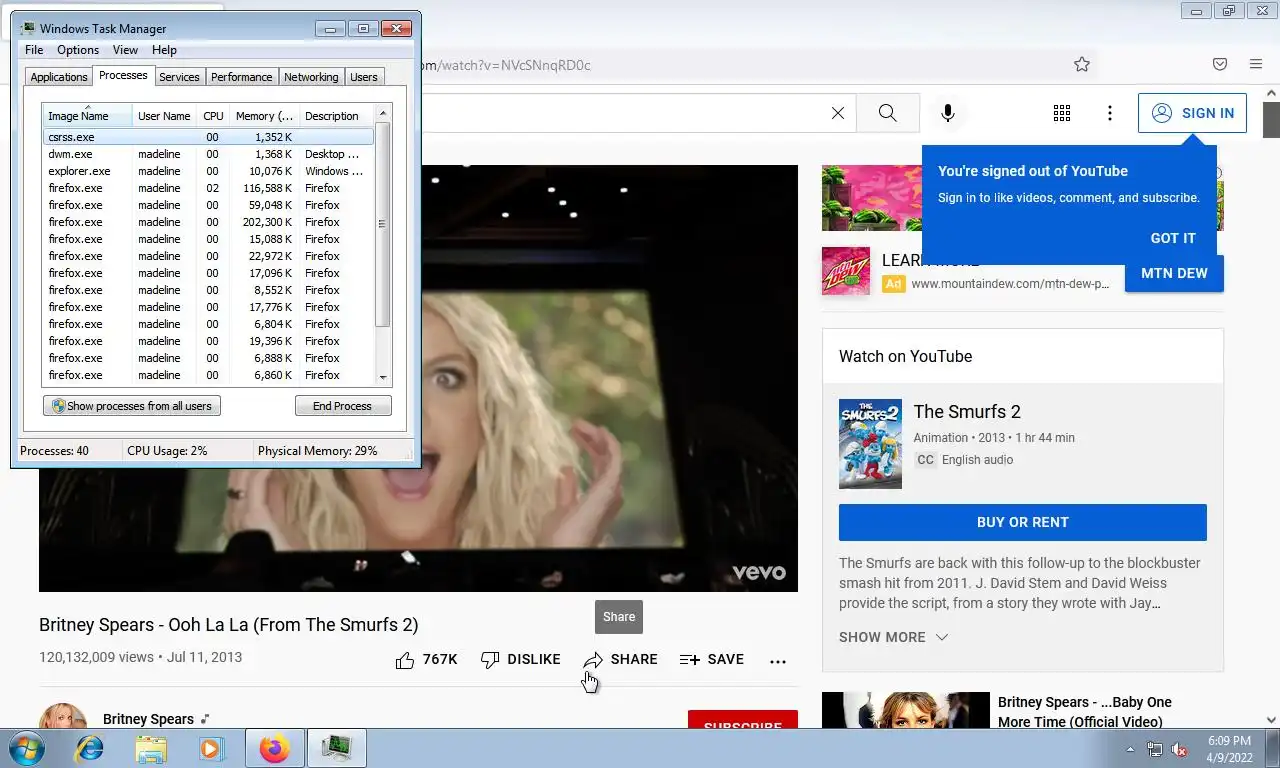This screenshot has width=1280, height=768.
Task: Click The Smurfs 2 movie poster
Action: point(870,444)
